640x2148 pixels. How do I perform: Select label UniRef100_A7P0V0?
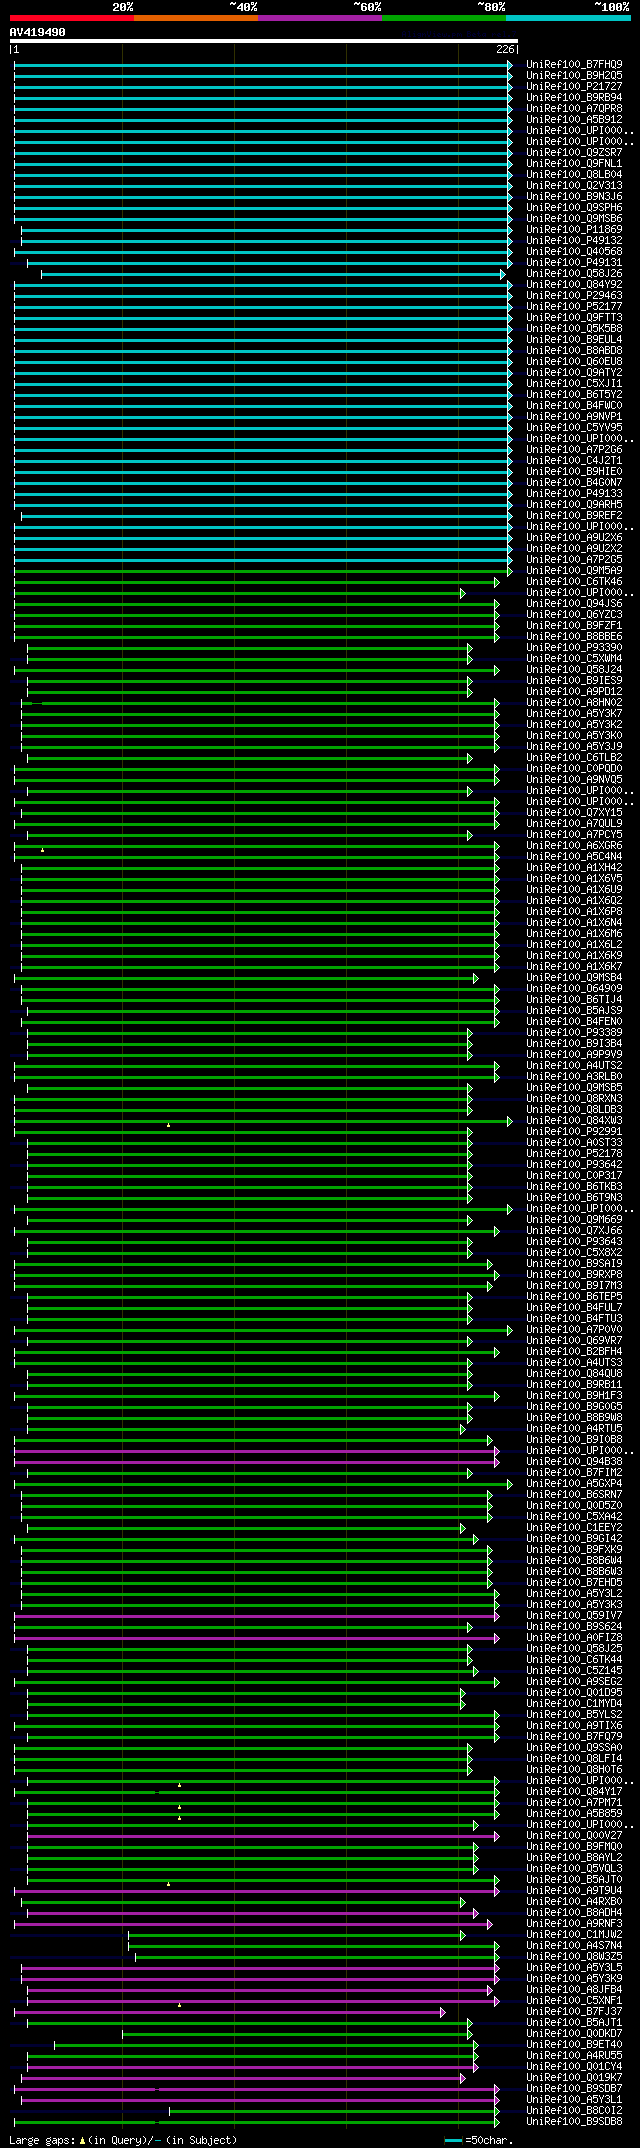pyautogui.click(x=574, y=1329)
